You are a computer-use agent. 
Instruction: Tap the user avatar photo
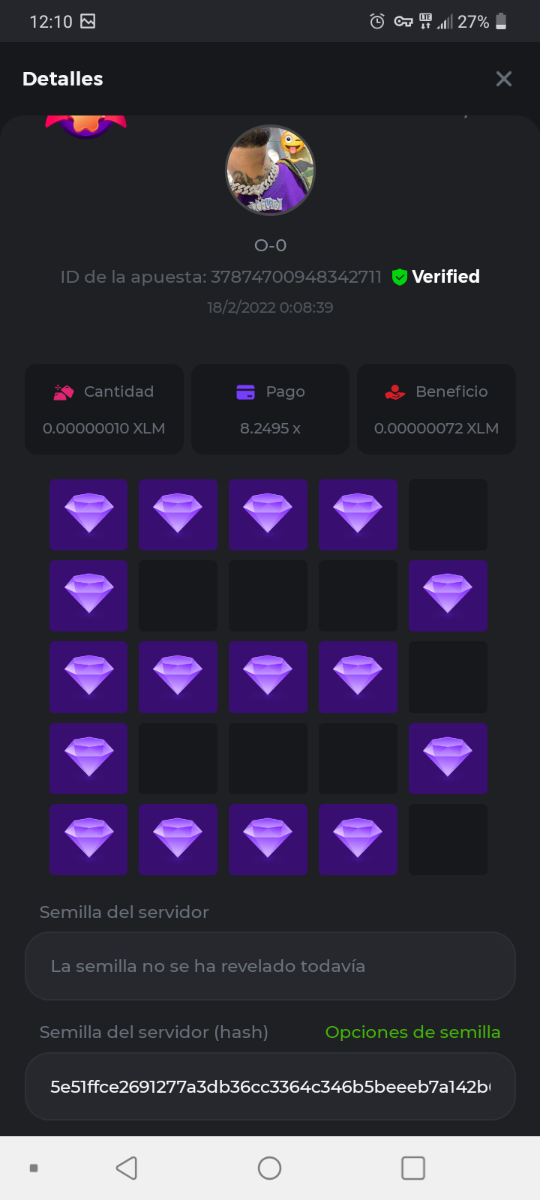(x=270, y=170)
